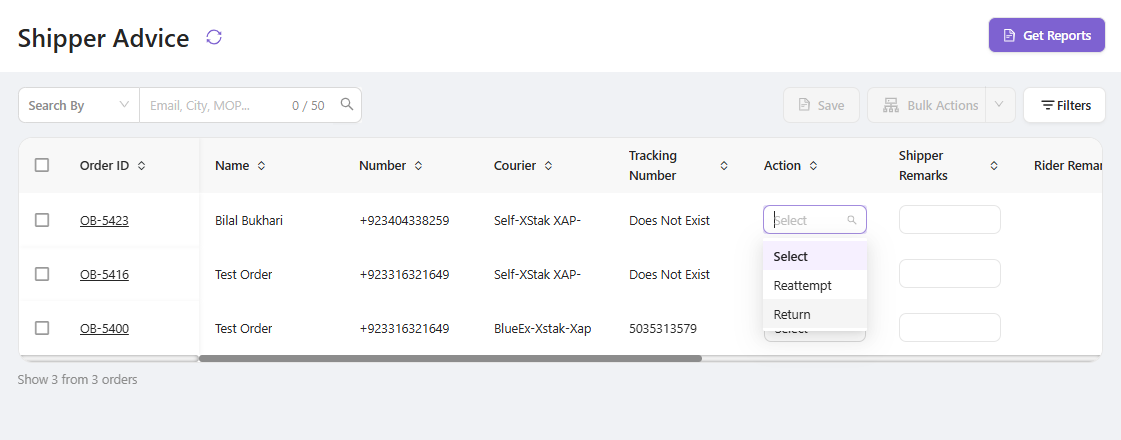
Task: Check the box for order OB-5423
Action: click(x=42, y=220)
